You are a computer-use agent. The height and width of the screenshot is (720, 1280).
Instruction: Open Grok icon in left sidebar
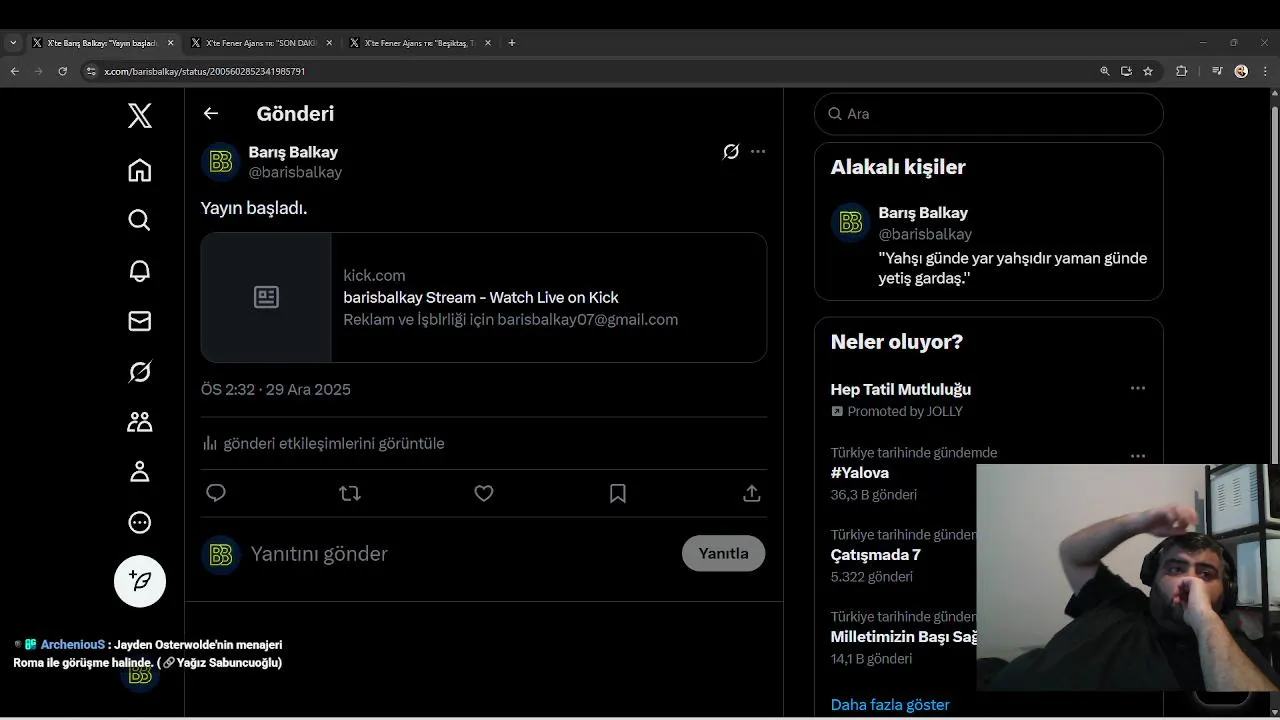coord(140,372)
